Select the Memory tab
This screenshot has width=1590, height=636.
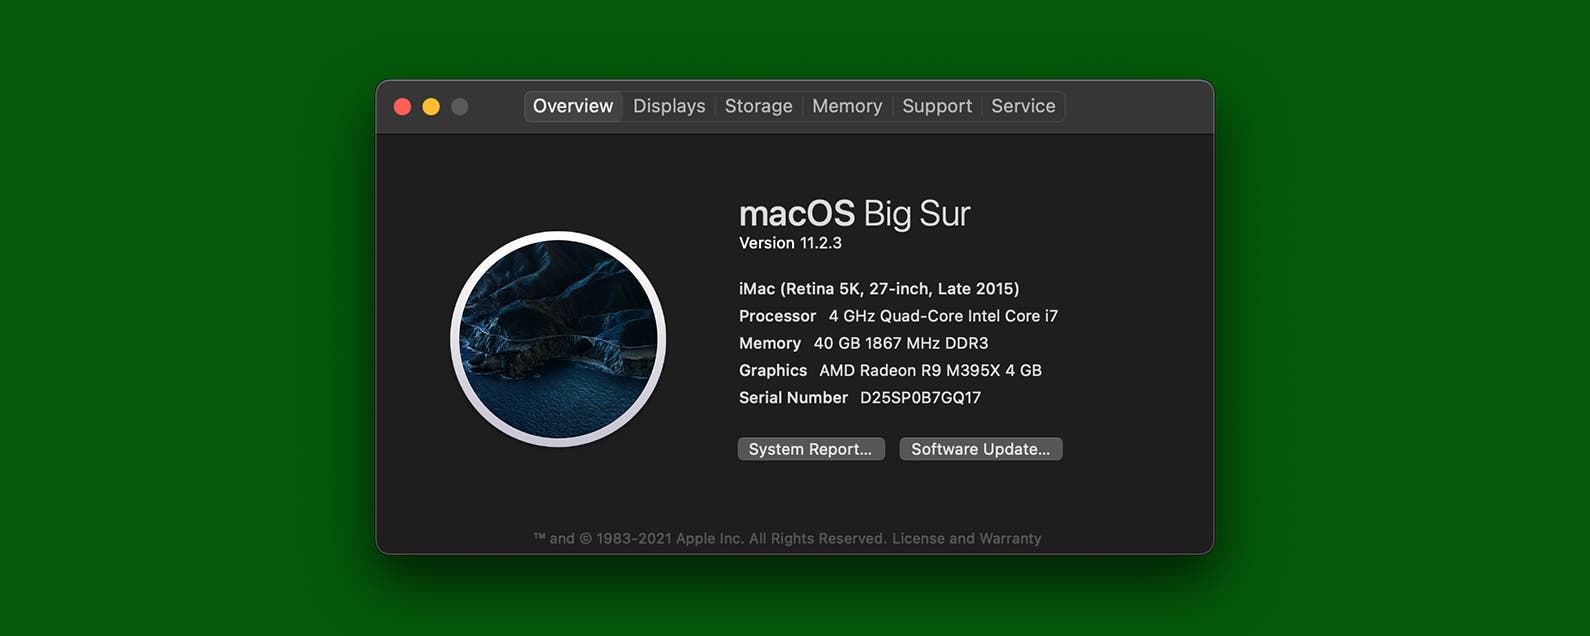tap(847, 106)
